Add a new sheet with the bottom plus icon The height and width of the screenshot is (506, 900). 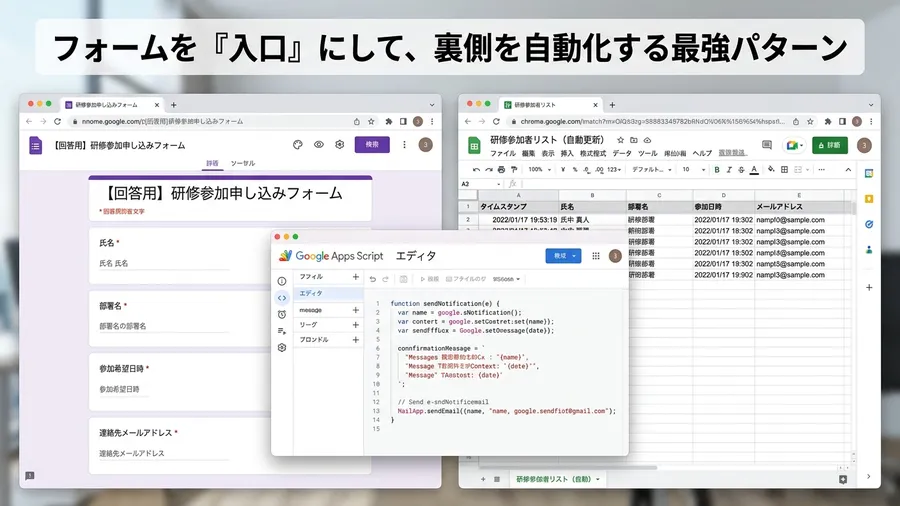[x=483, y=480]
